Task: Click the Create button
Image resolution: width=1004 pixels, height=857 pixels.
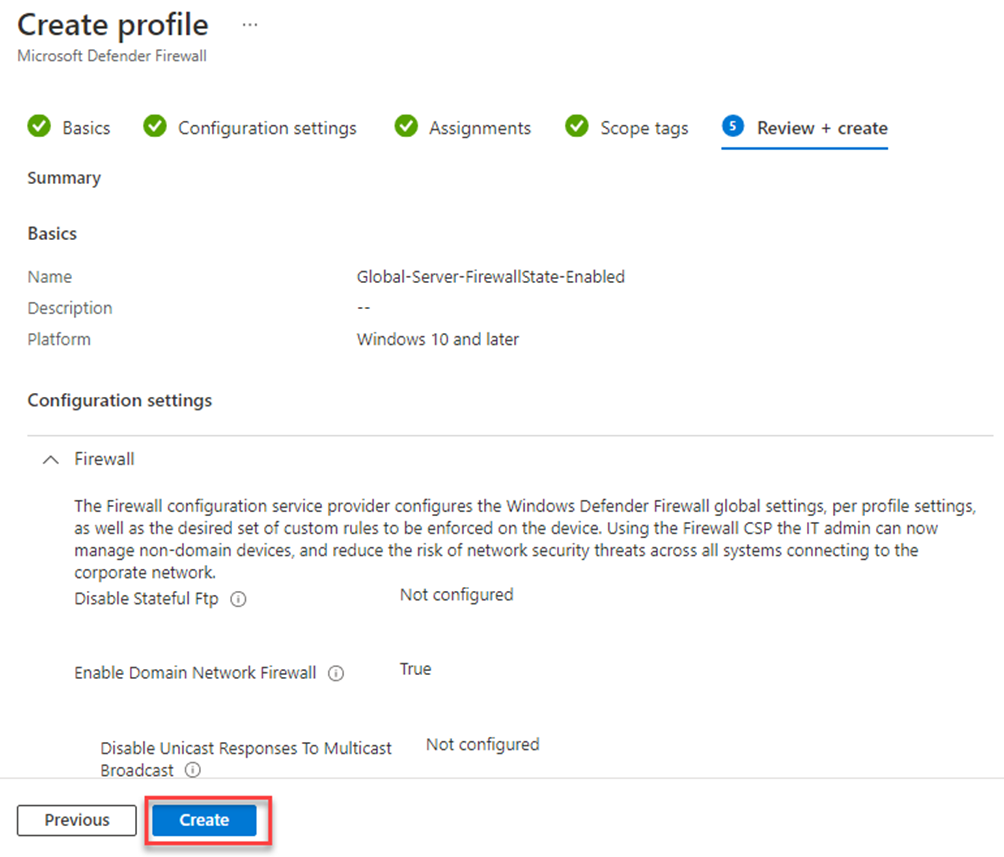Action: [x=204, y=820]
